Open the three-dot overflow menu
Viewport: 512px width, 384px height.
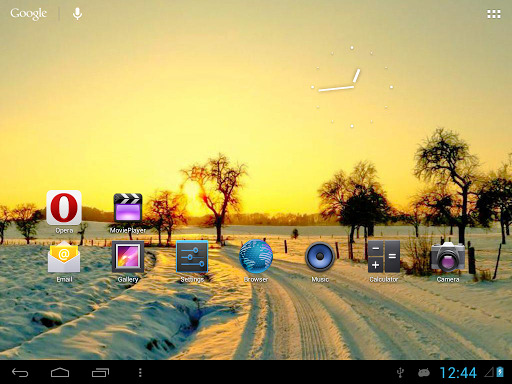tap(140, 372)
